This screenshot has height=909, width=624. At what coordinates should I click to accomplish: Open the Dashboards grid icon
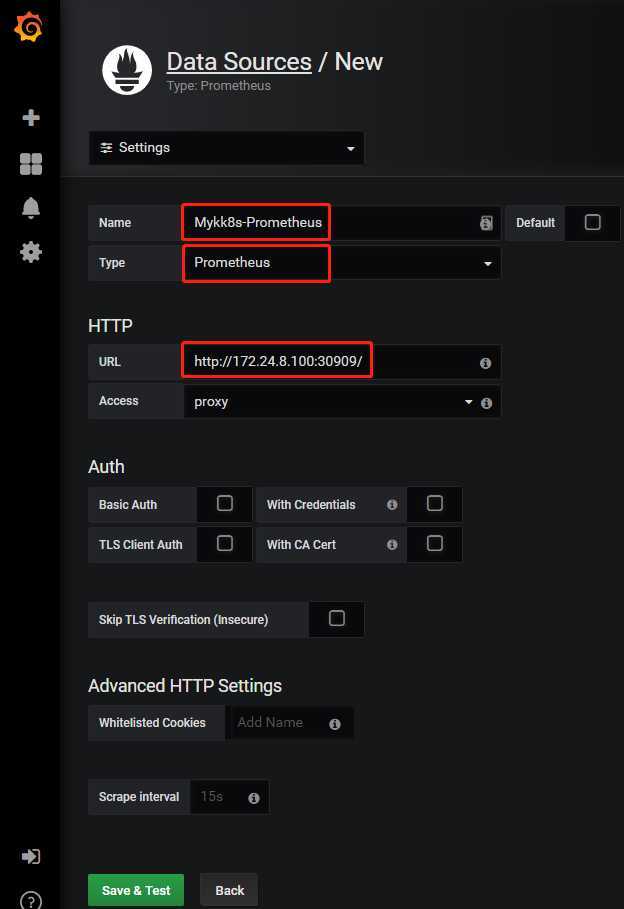31,164
